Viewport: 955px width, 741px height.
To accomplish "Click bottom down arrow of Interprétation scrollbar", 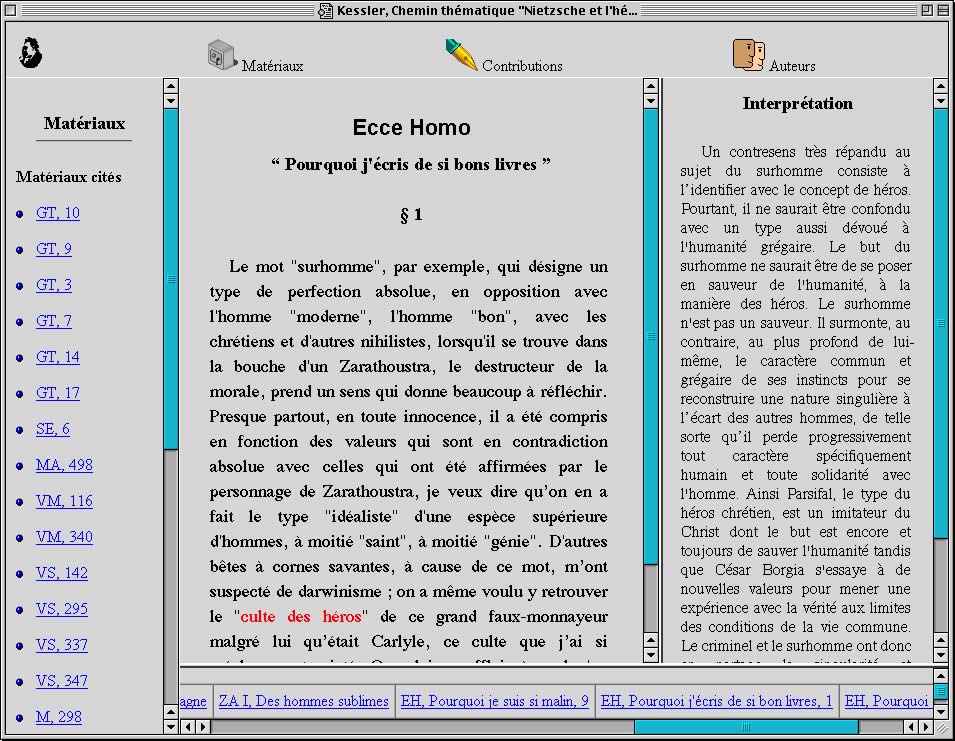I will (x=940, y=655).
